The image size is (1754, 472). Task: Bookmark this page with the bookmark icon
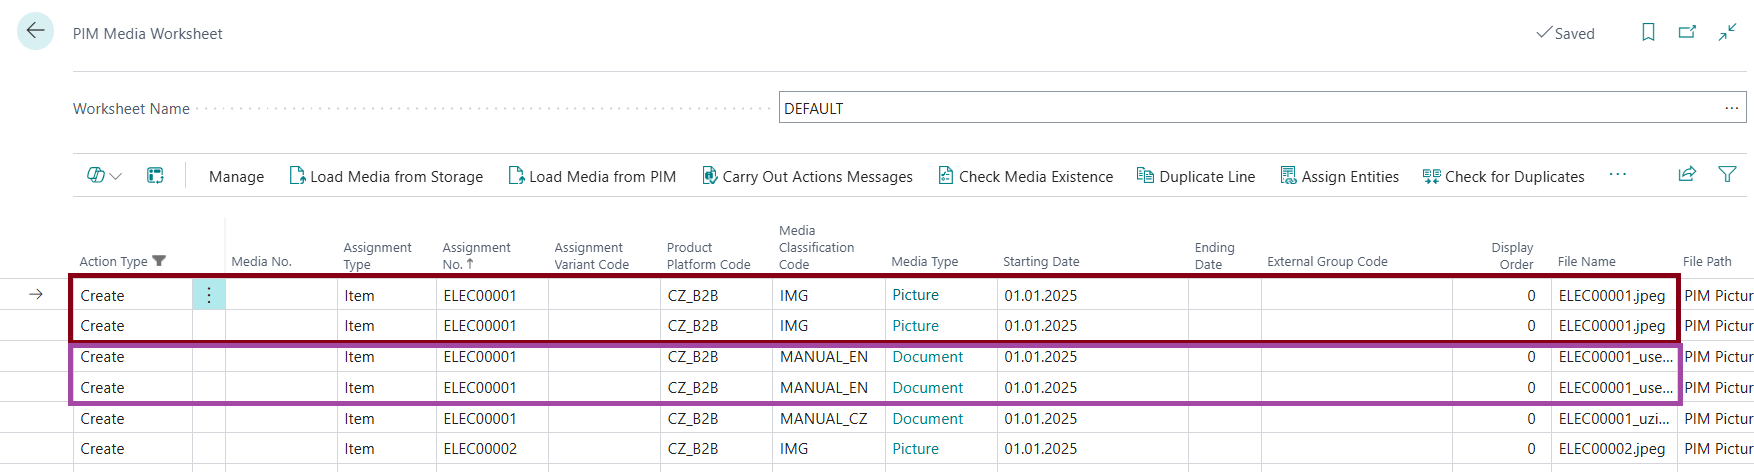[x=1648, y=33]
